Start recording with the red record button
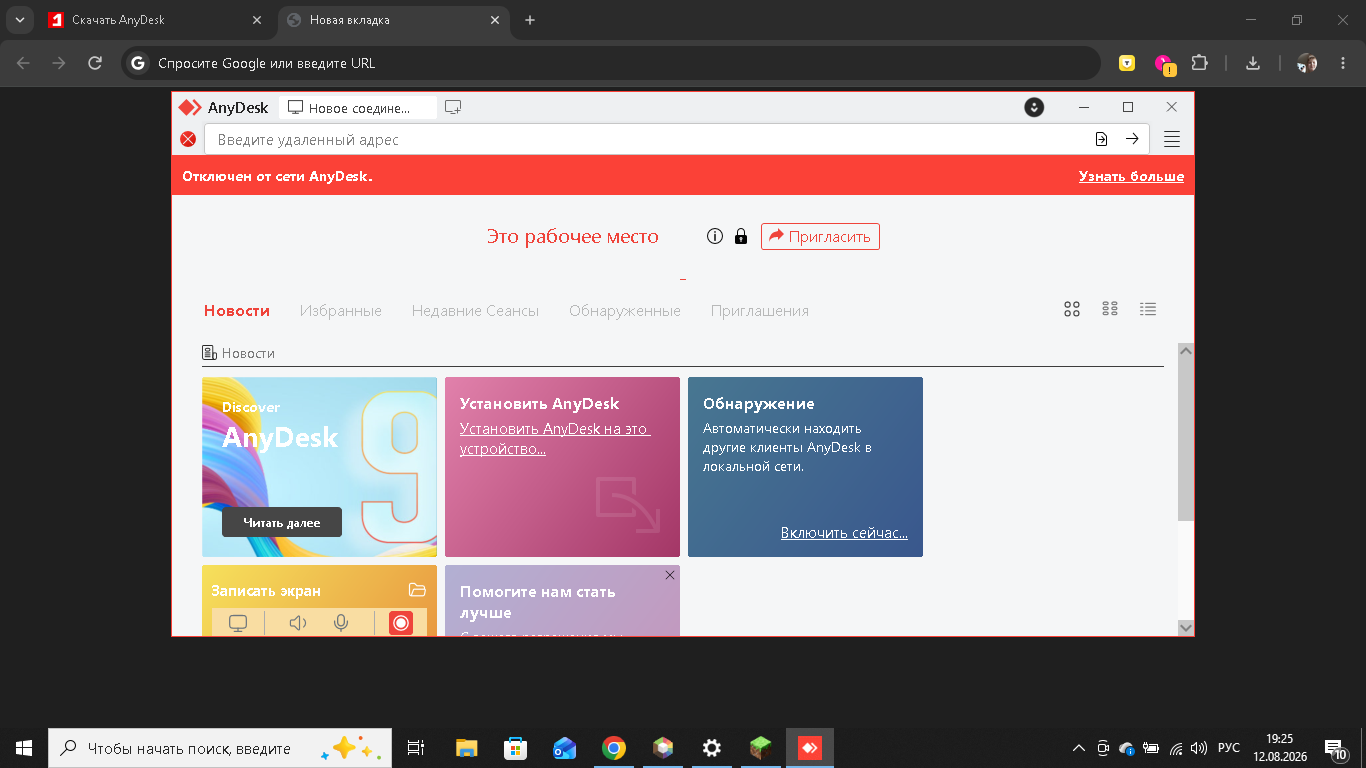1366x768 pixels. click(x=401, y=623)
